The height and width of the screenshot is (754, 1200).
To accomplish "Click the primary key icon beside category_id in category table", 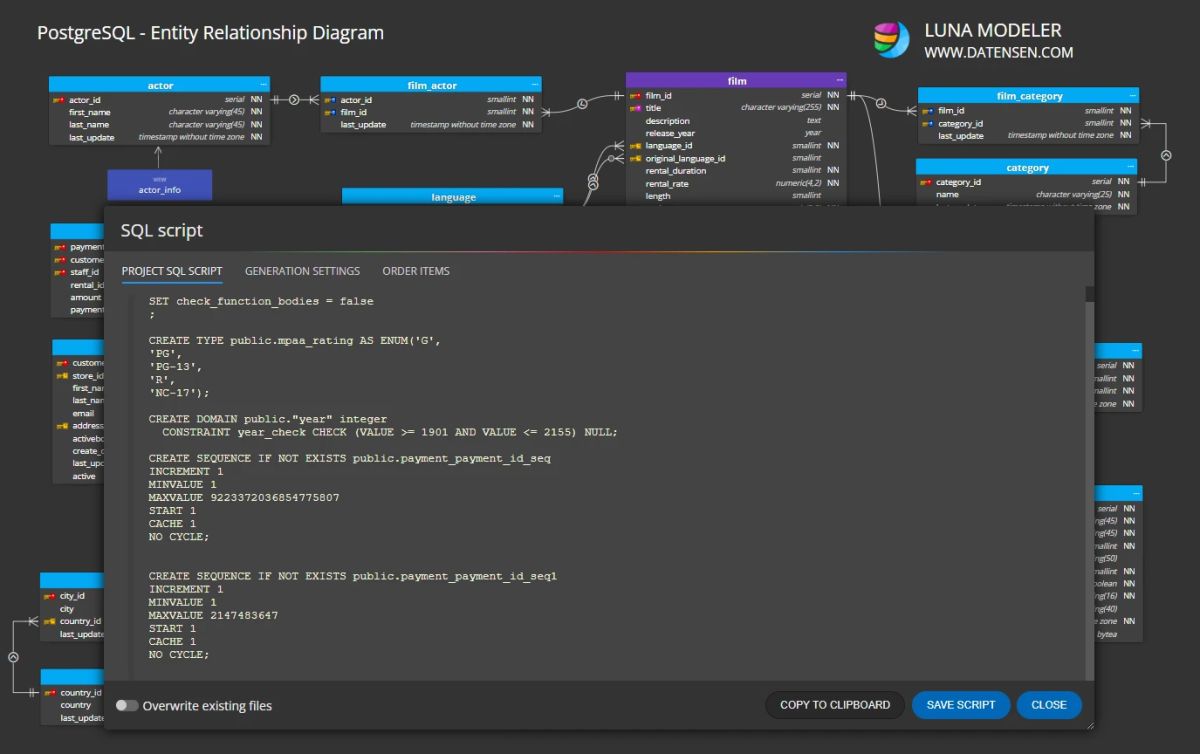I will [x=926, y=182].
